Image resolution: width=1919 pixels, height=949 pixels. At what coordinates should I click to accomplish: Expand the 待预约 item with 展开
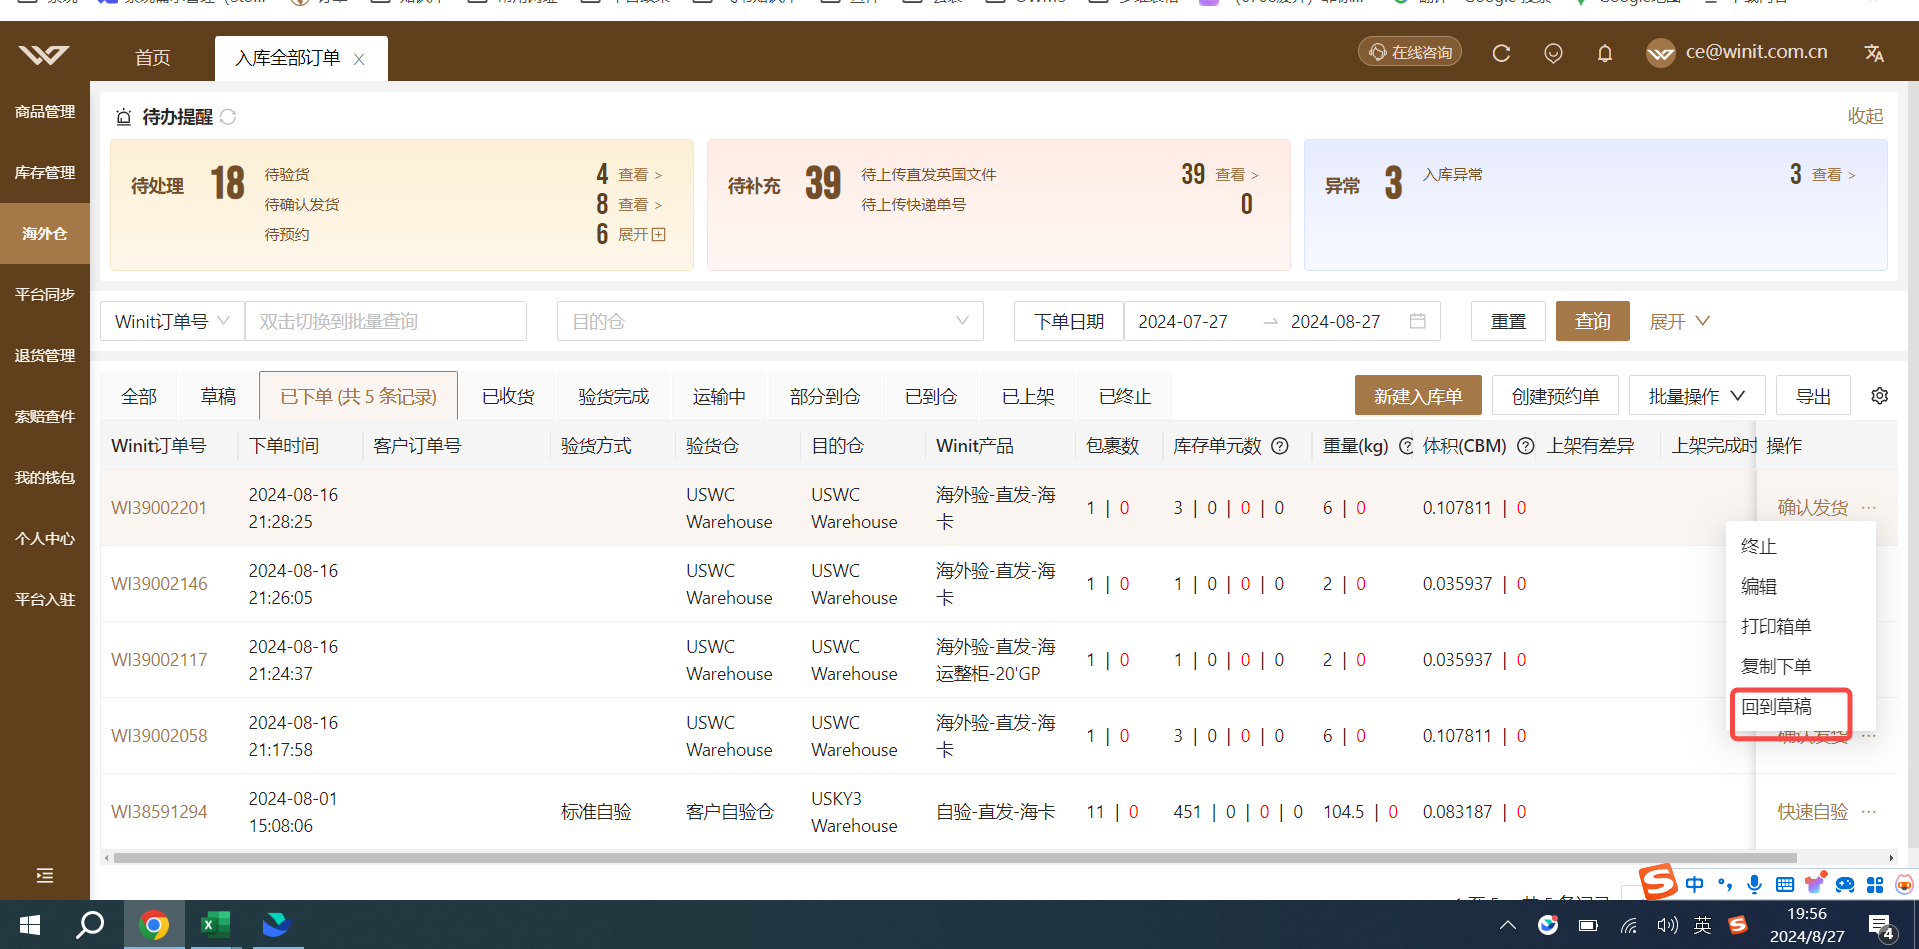641,234
